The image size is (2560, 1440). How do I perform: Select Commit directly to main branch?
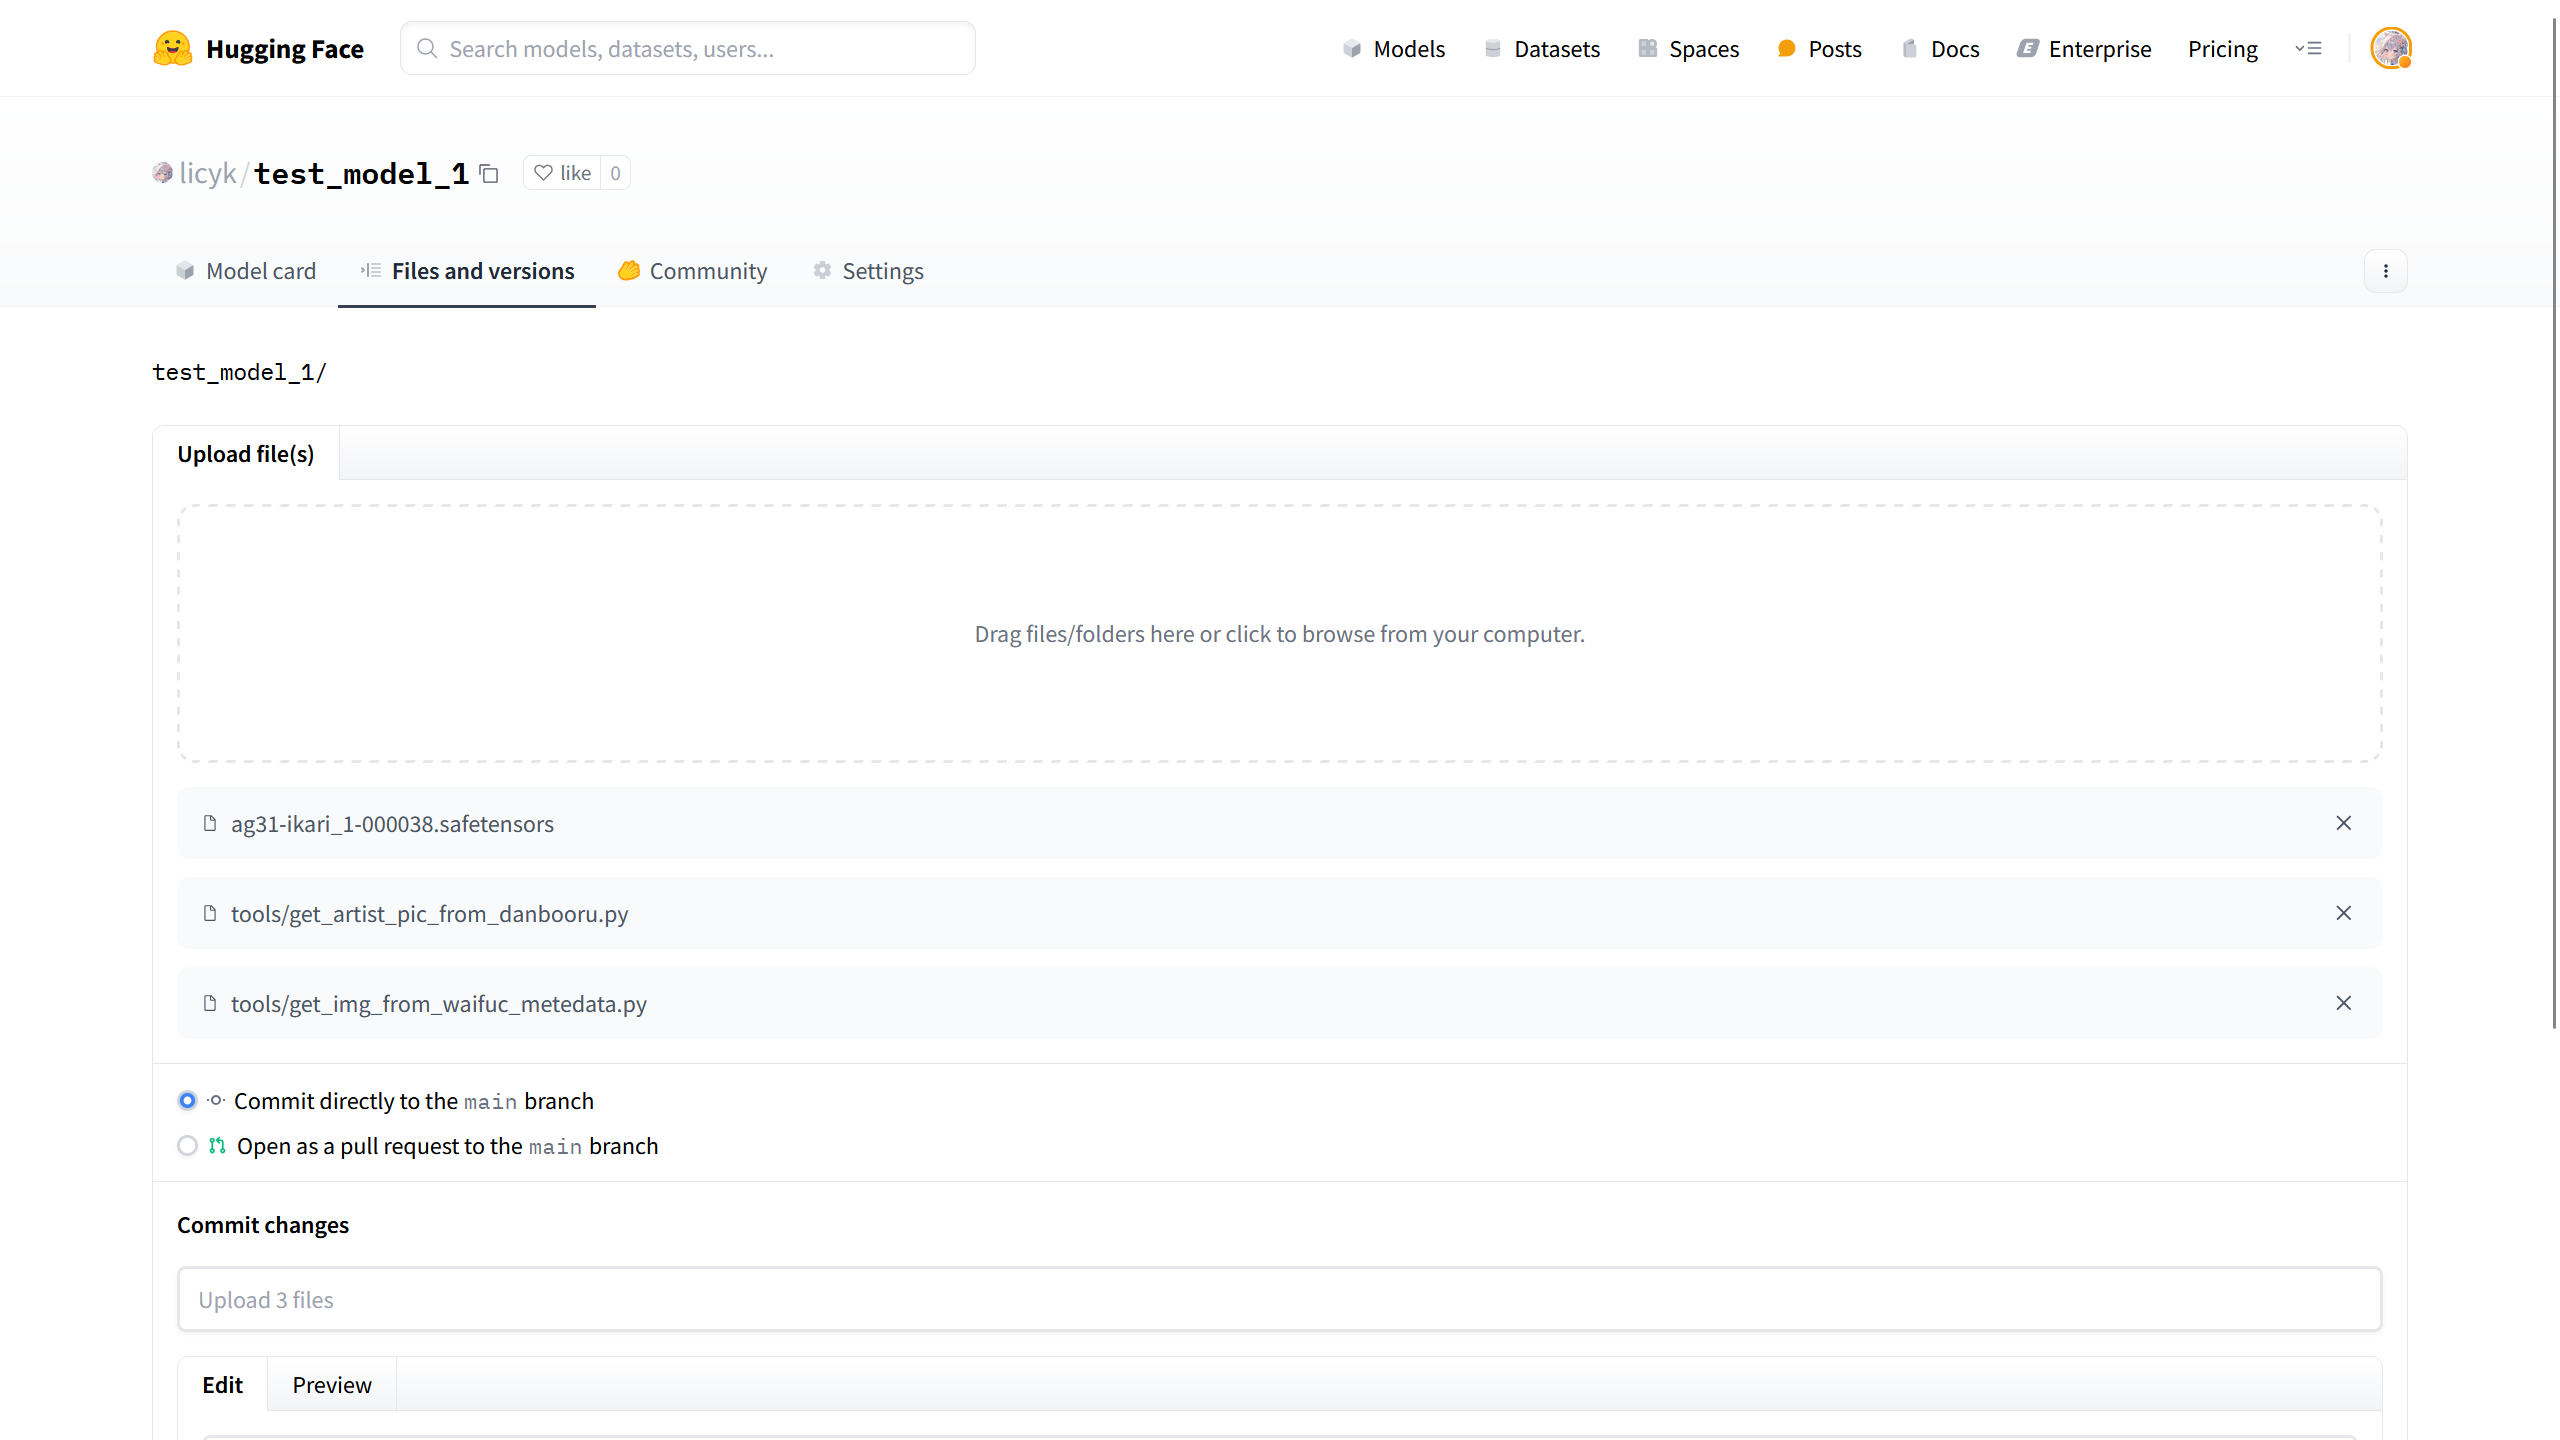[x=187, y=1100]
